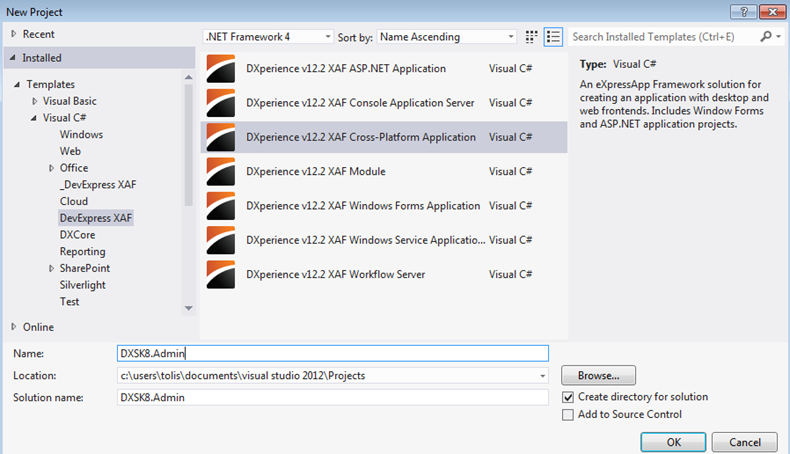Select Silverlight template category

(83, 285)
